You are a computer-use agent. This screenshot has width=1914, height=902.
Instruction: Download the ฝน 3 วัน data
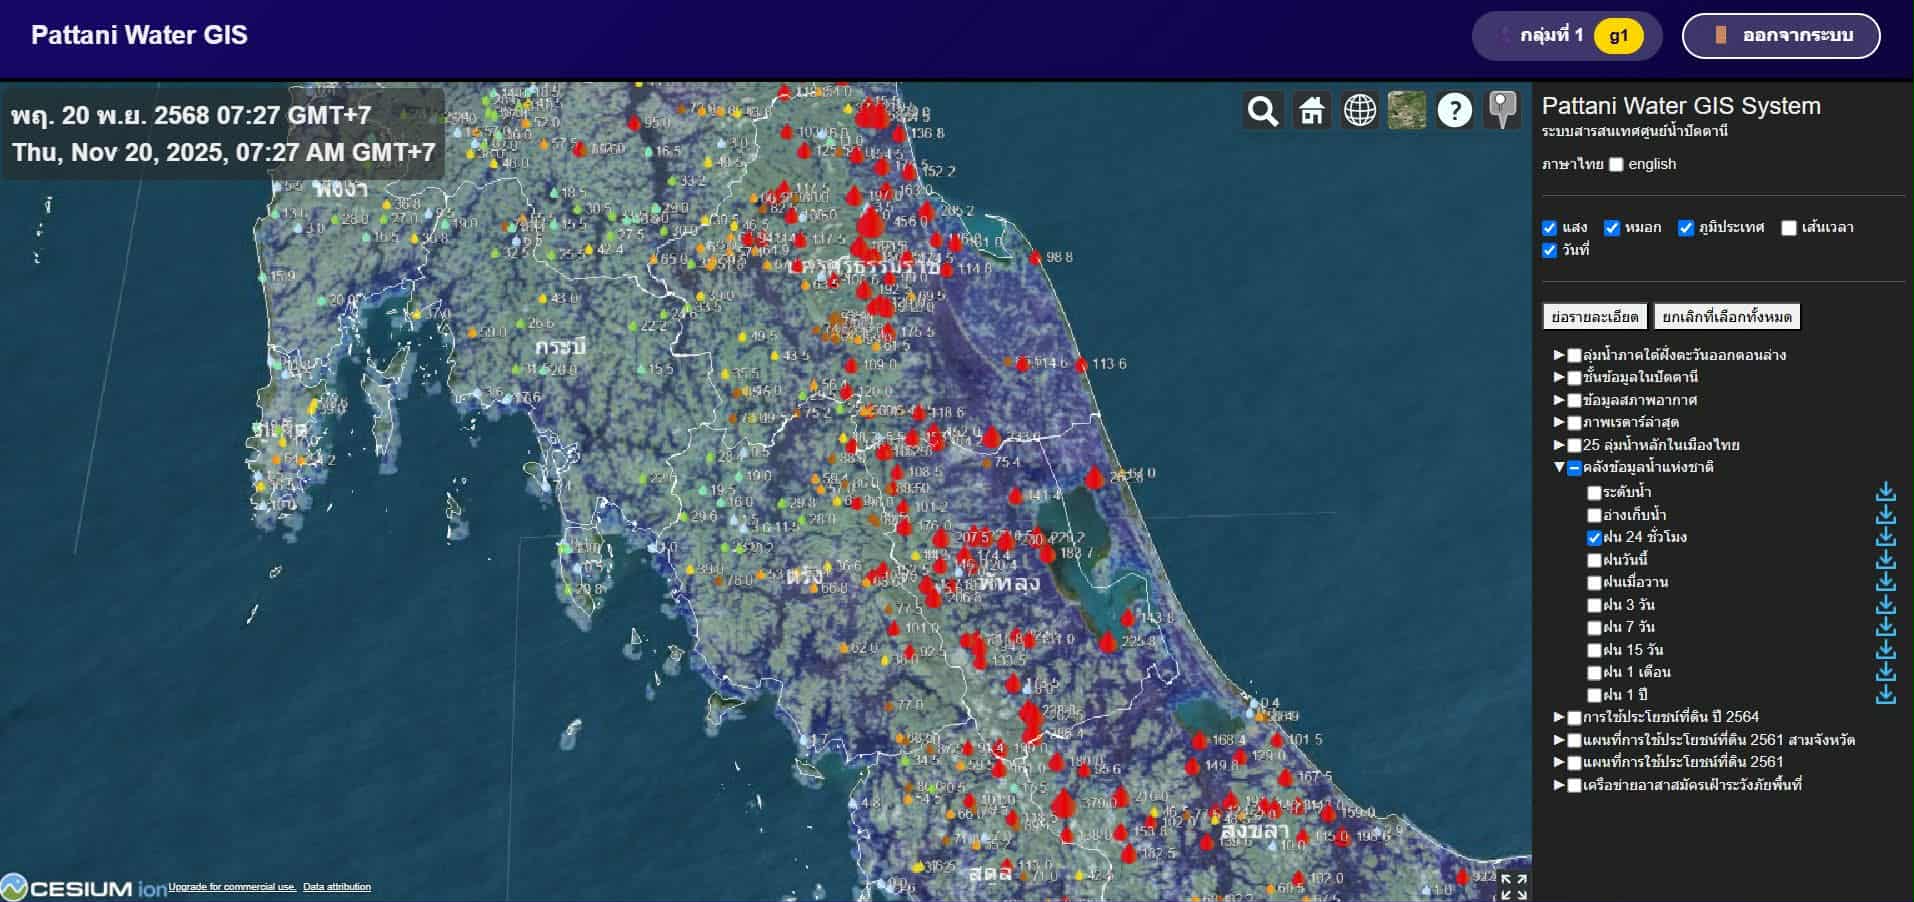pyautogui.click(x=1886, y=605)
